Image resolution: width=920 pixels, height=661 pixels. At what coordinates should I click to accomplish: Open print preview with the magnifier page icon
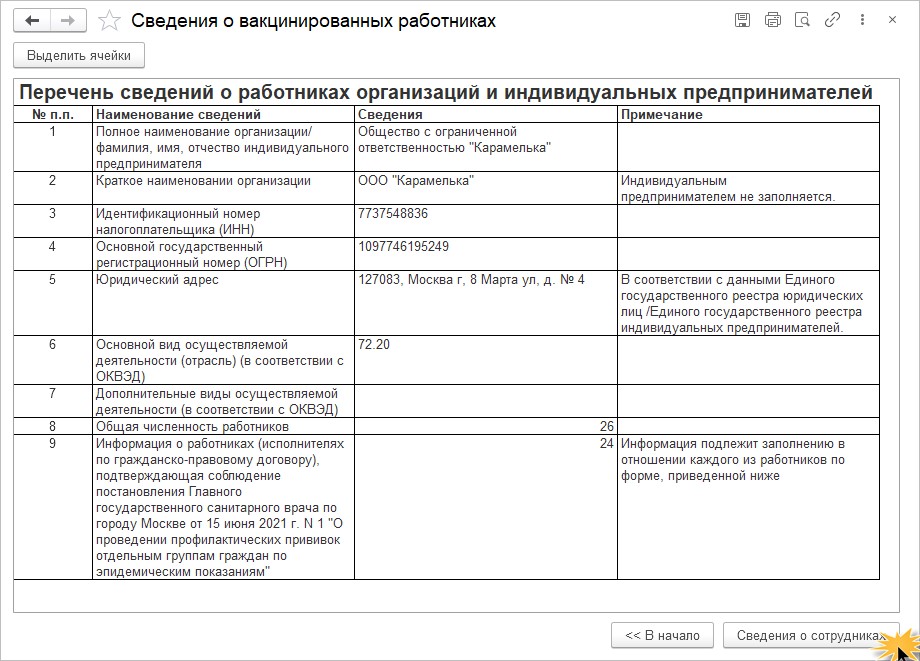(802, 20)
